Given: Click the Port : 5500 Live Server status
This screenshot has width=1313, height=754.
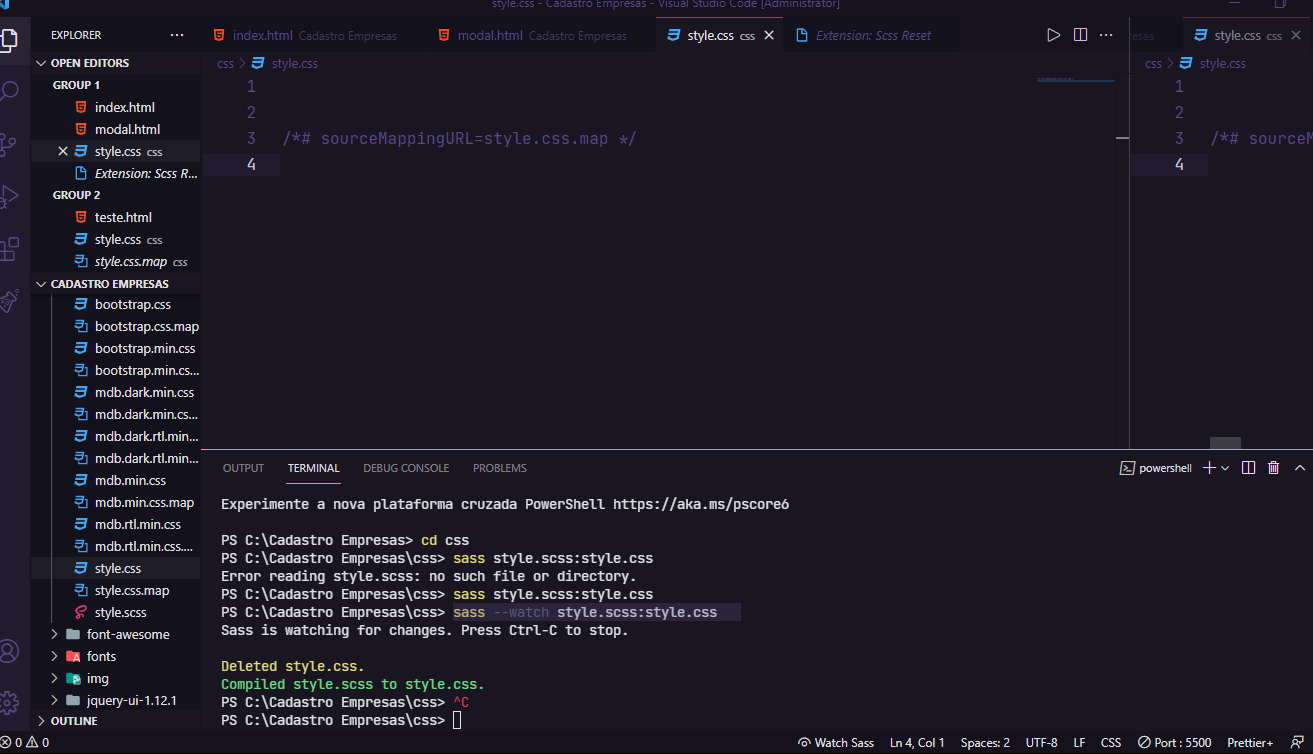Looking at the screenshot, I should point(1174,743).
